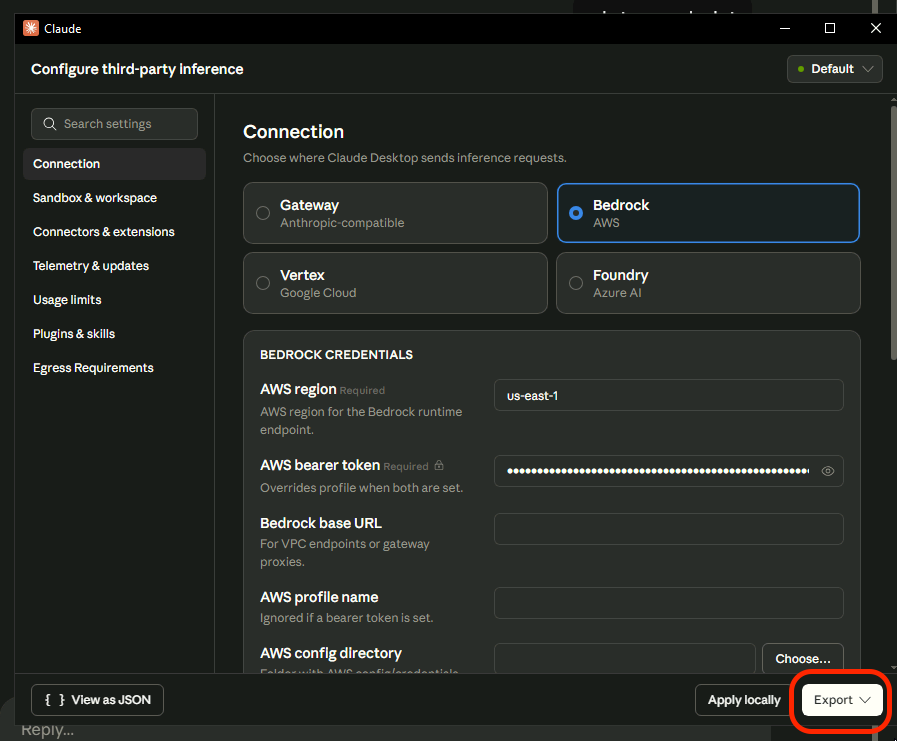
Task: Click 'Overrides profile when both are set.' text
Action: click(x=362, y=488)
